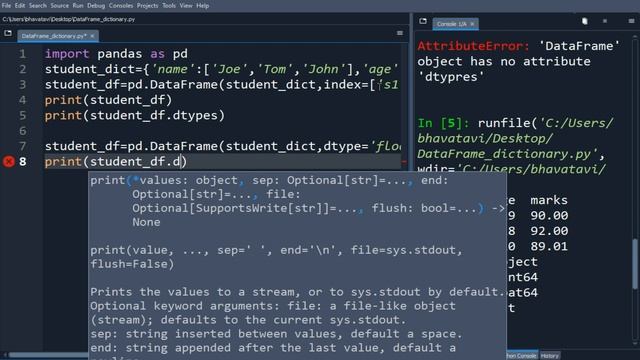Open the Debug menu
The width and height of the screenshot is (640, 360).
tap(96, 6)
